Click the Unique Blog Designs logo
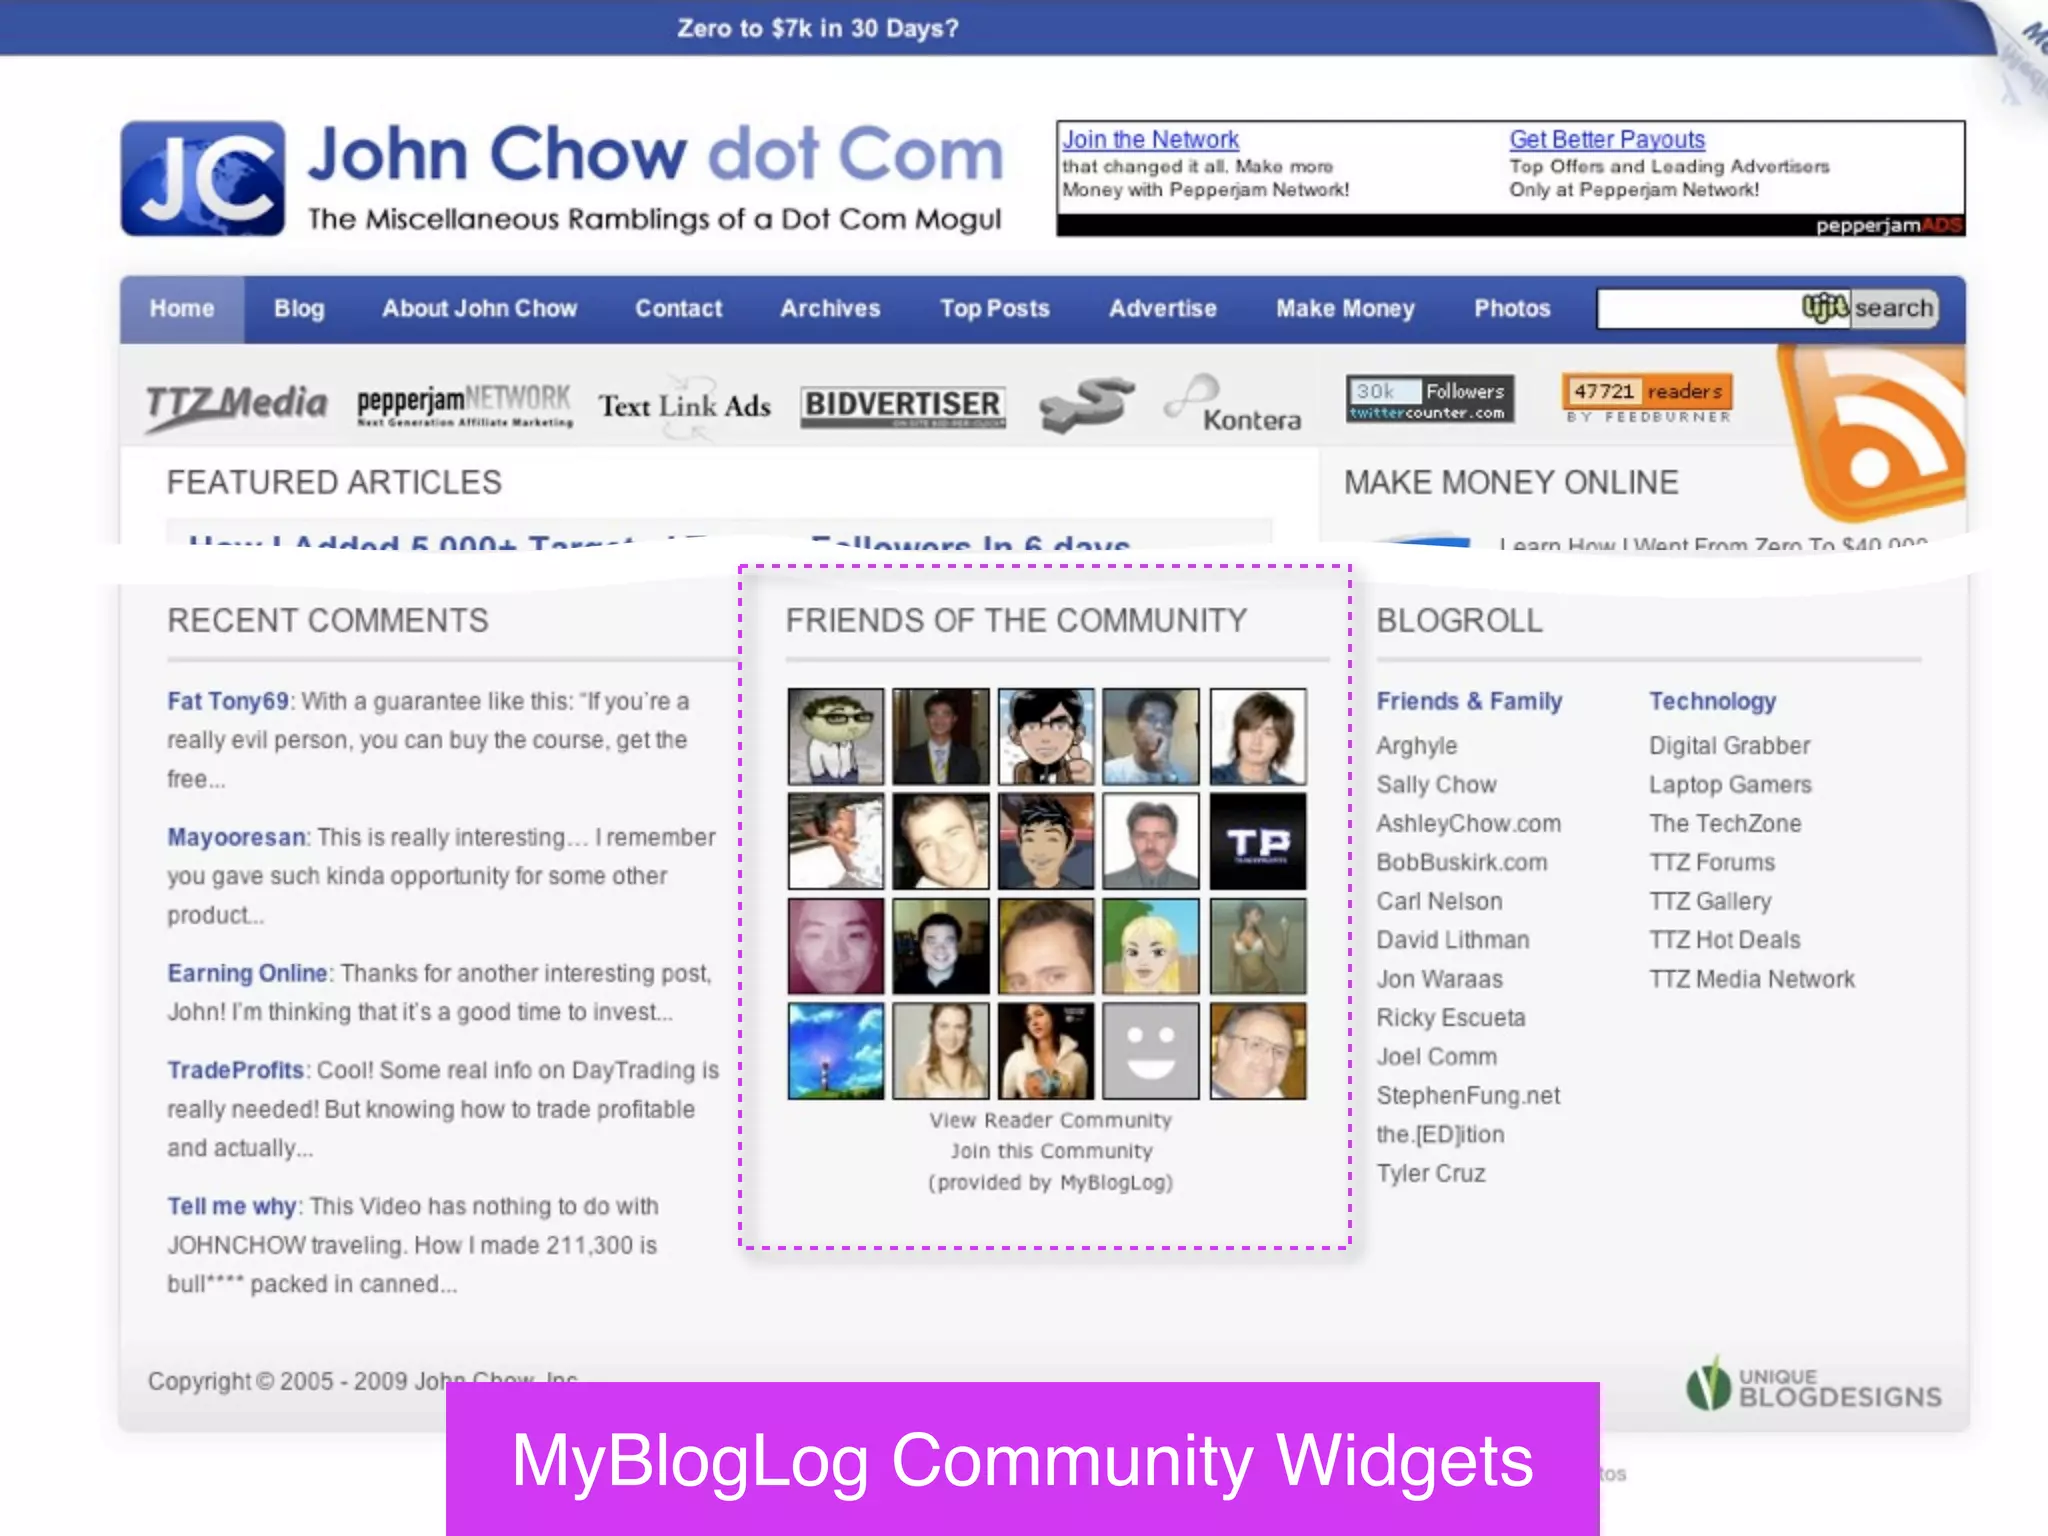This screenshot has width=2048, height=1536. click(1813, 1386)
